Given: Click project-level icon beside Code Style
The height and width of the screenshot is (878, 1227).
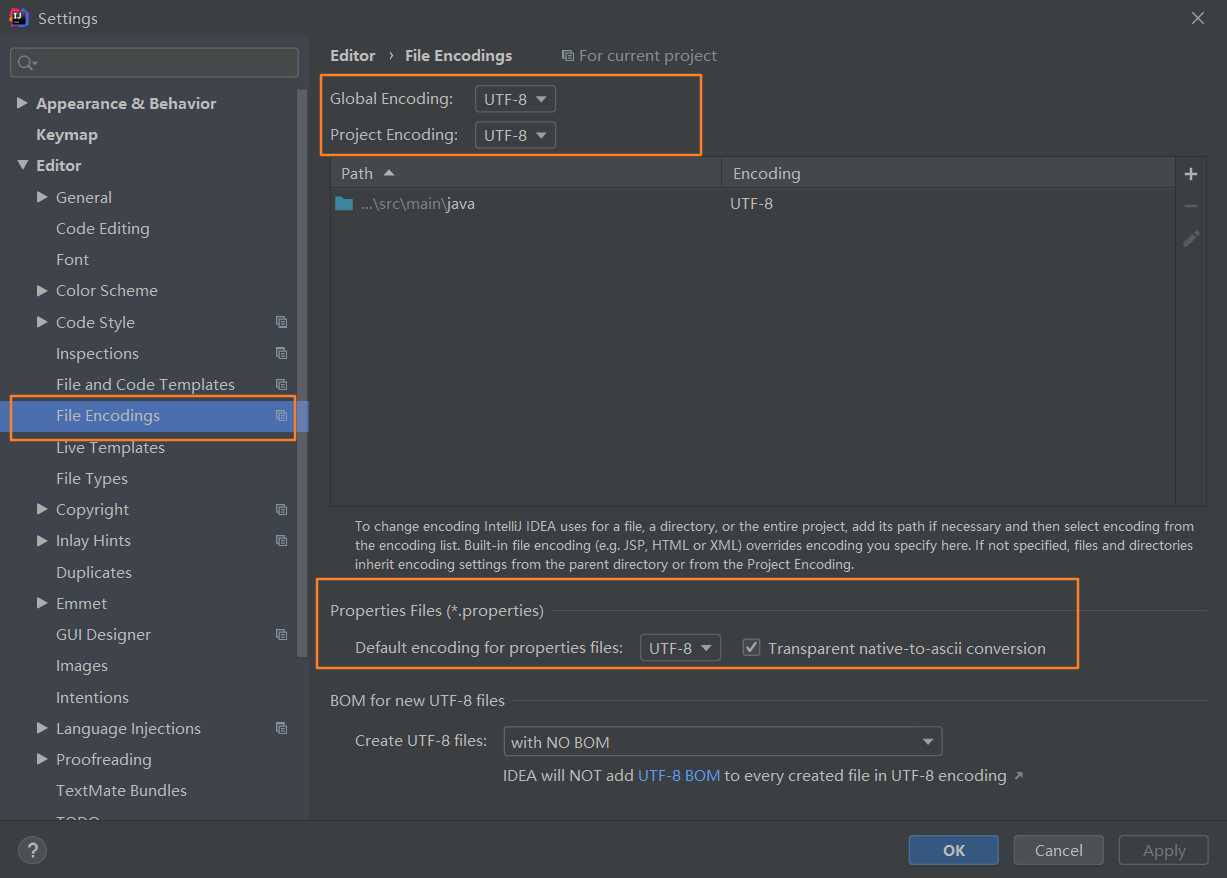Looking at the screenshot, I should point(282,322).
